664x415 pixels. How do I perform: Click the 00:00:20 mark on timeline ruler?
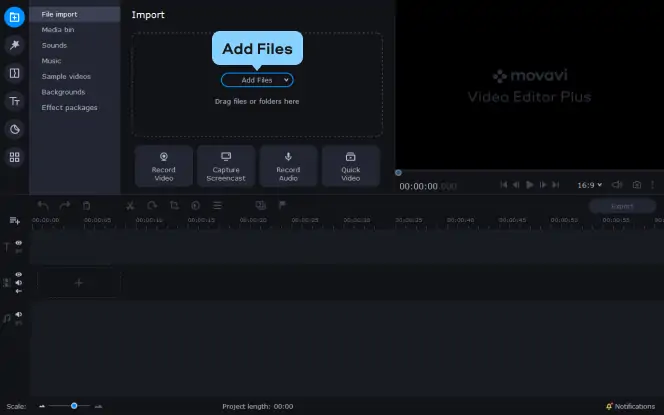253,220
